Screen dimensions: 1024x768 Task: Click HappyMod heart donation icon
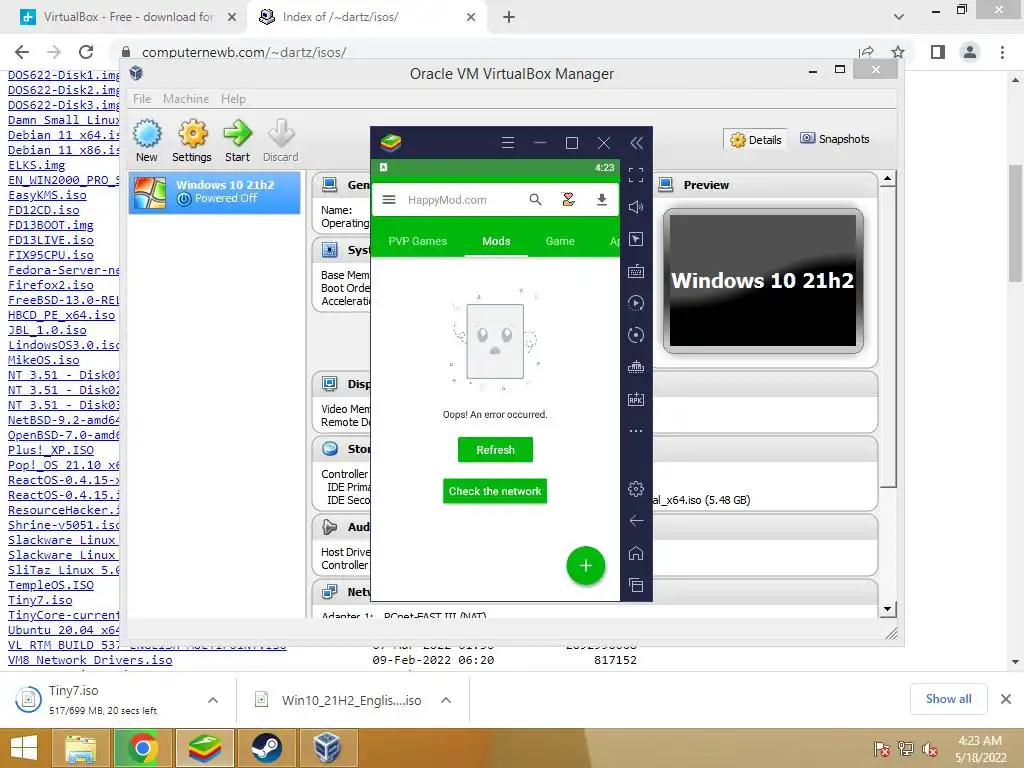point(568,200)
